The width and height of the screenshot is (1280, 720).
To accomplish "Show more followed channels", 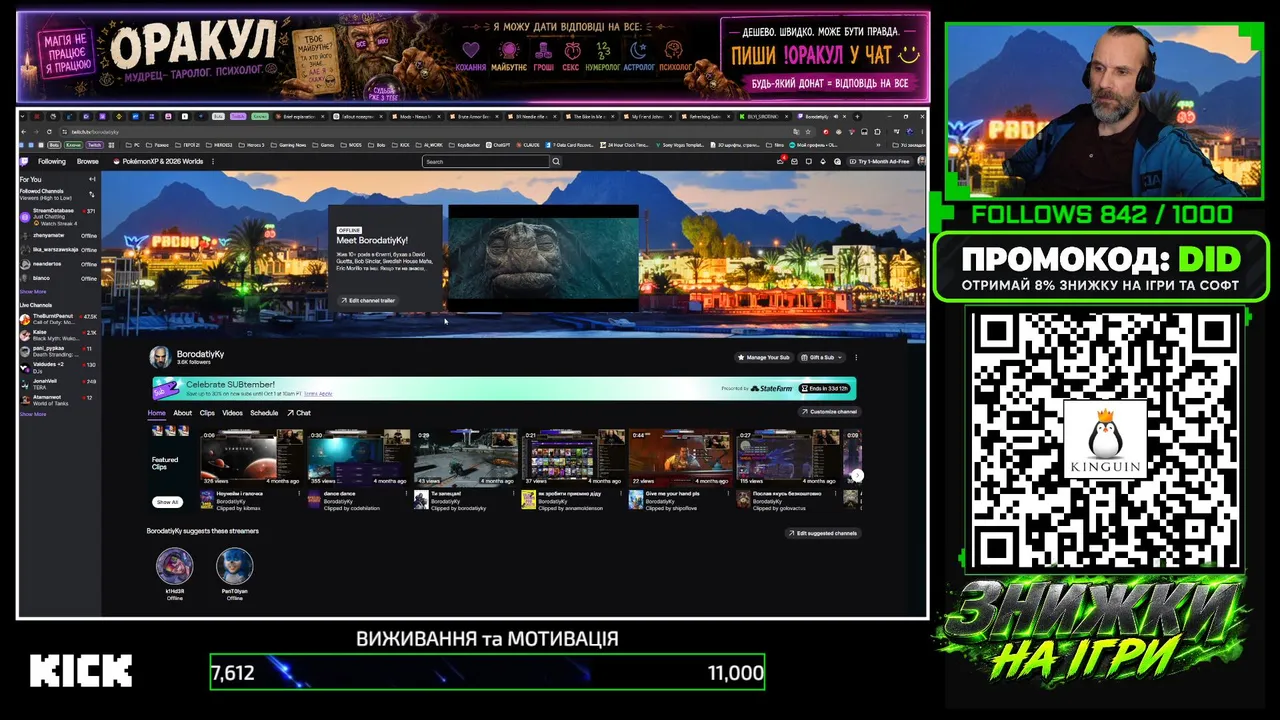I will (33, 292).
